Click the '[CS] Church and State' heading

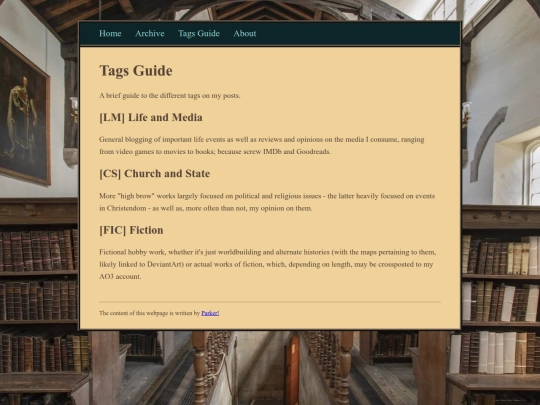coord(155,174)
